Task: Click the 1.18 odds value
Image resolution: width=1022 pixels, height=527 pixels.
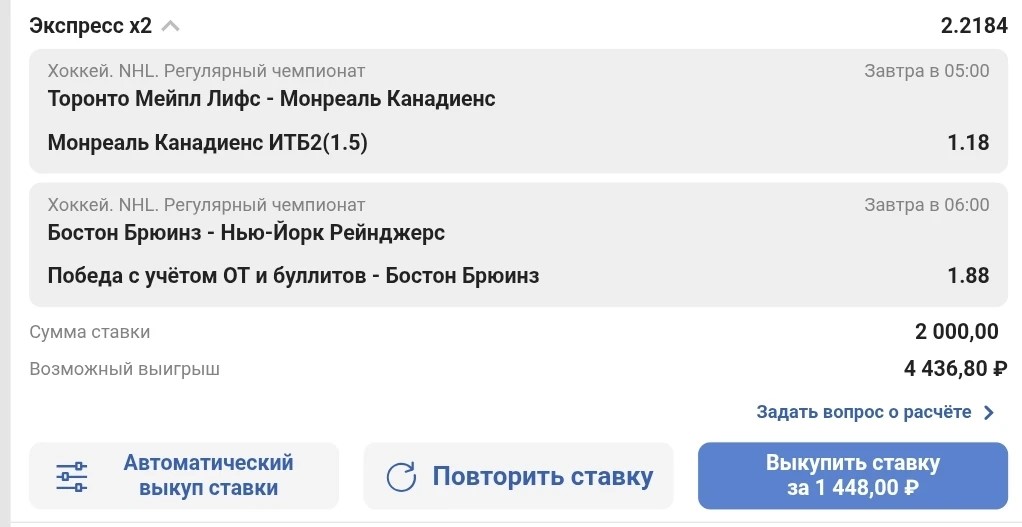Action: (x=969, y=143)
